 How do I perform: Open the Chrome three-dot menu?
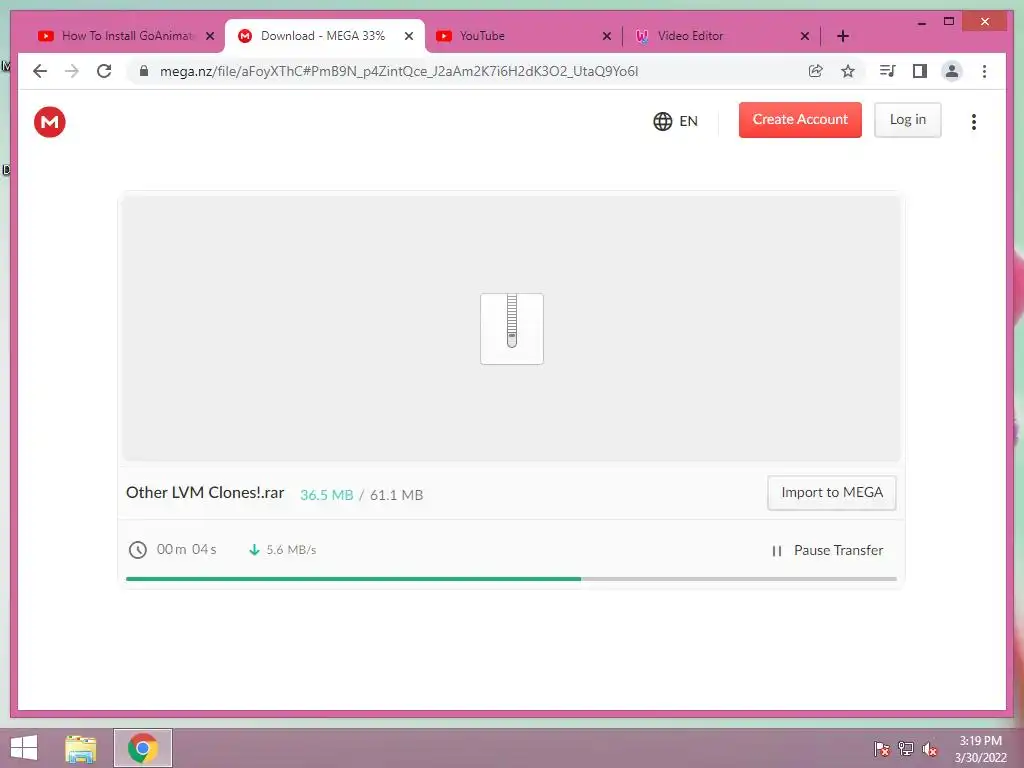tap(984, 71)
